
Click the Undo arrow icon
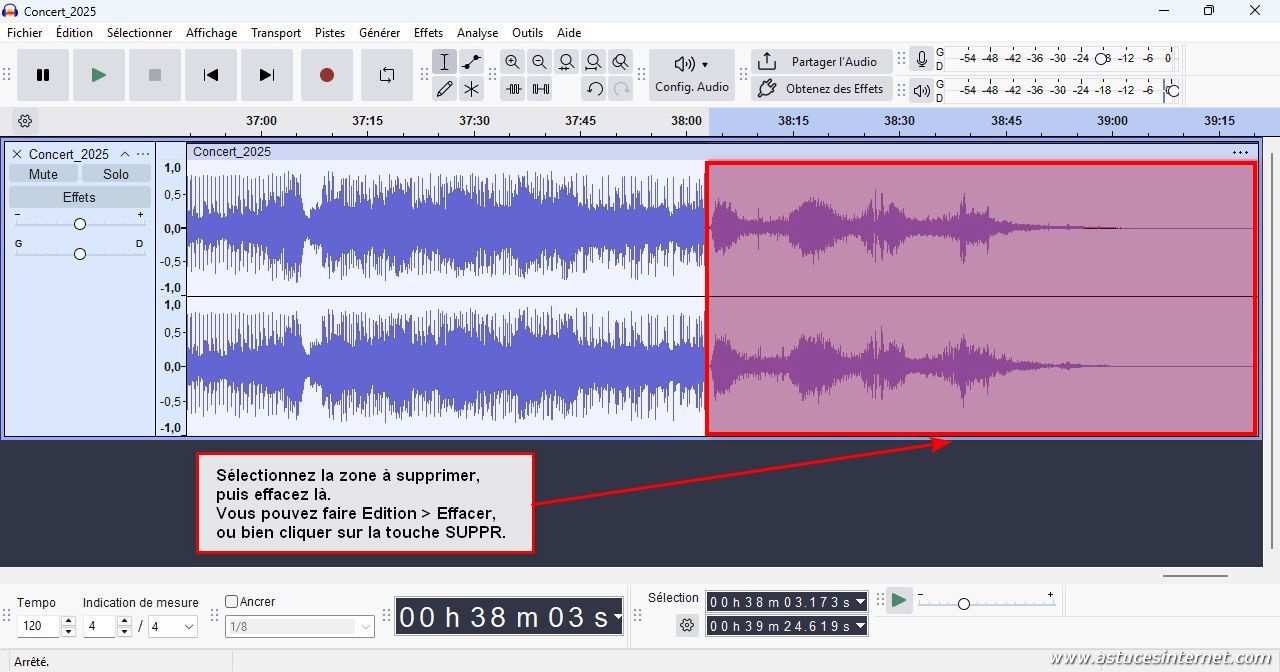(x=594, y=89)
